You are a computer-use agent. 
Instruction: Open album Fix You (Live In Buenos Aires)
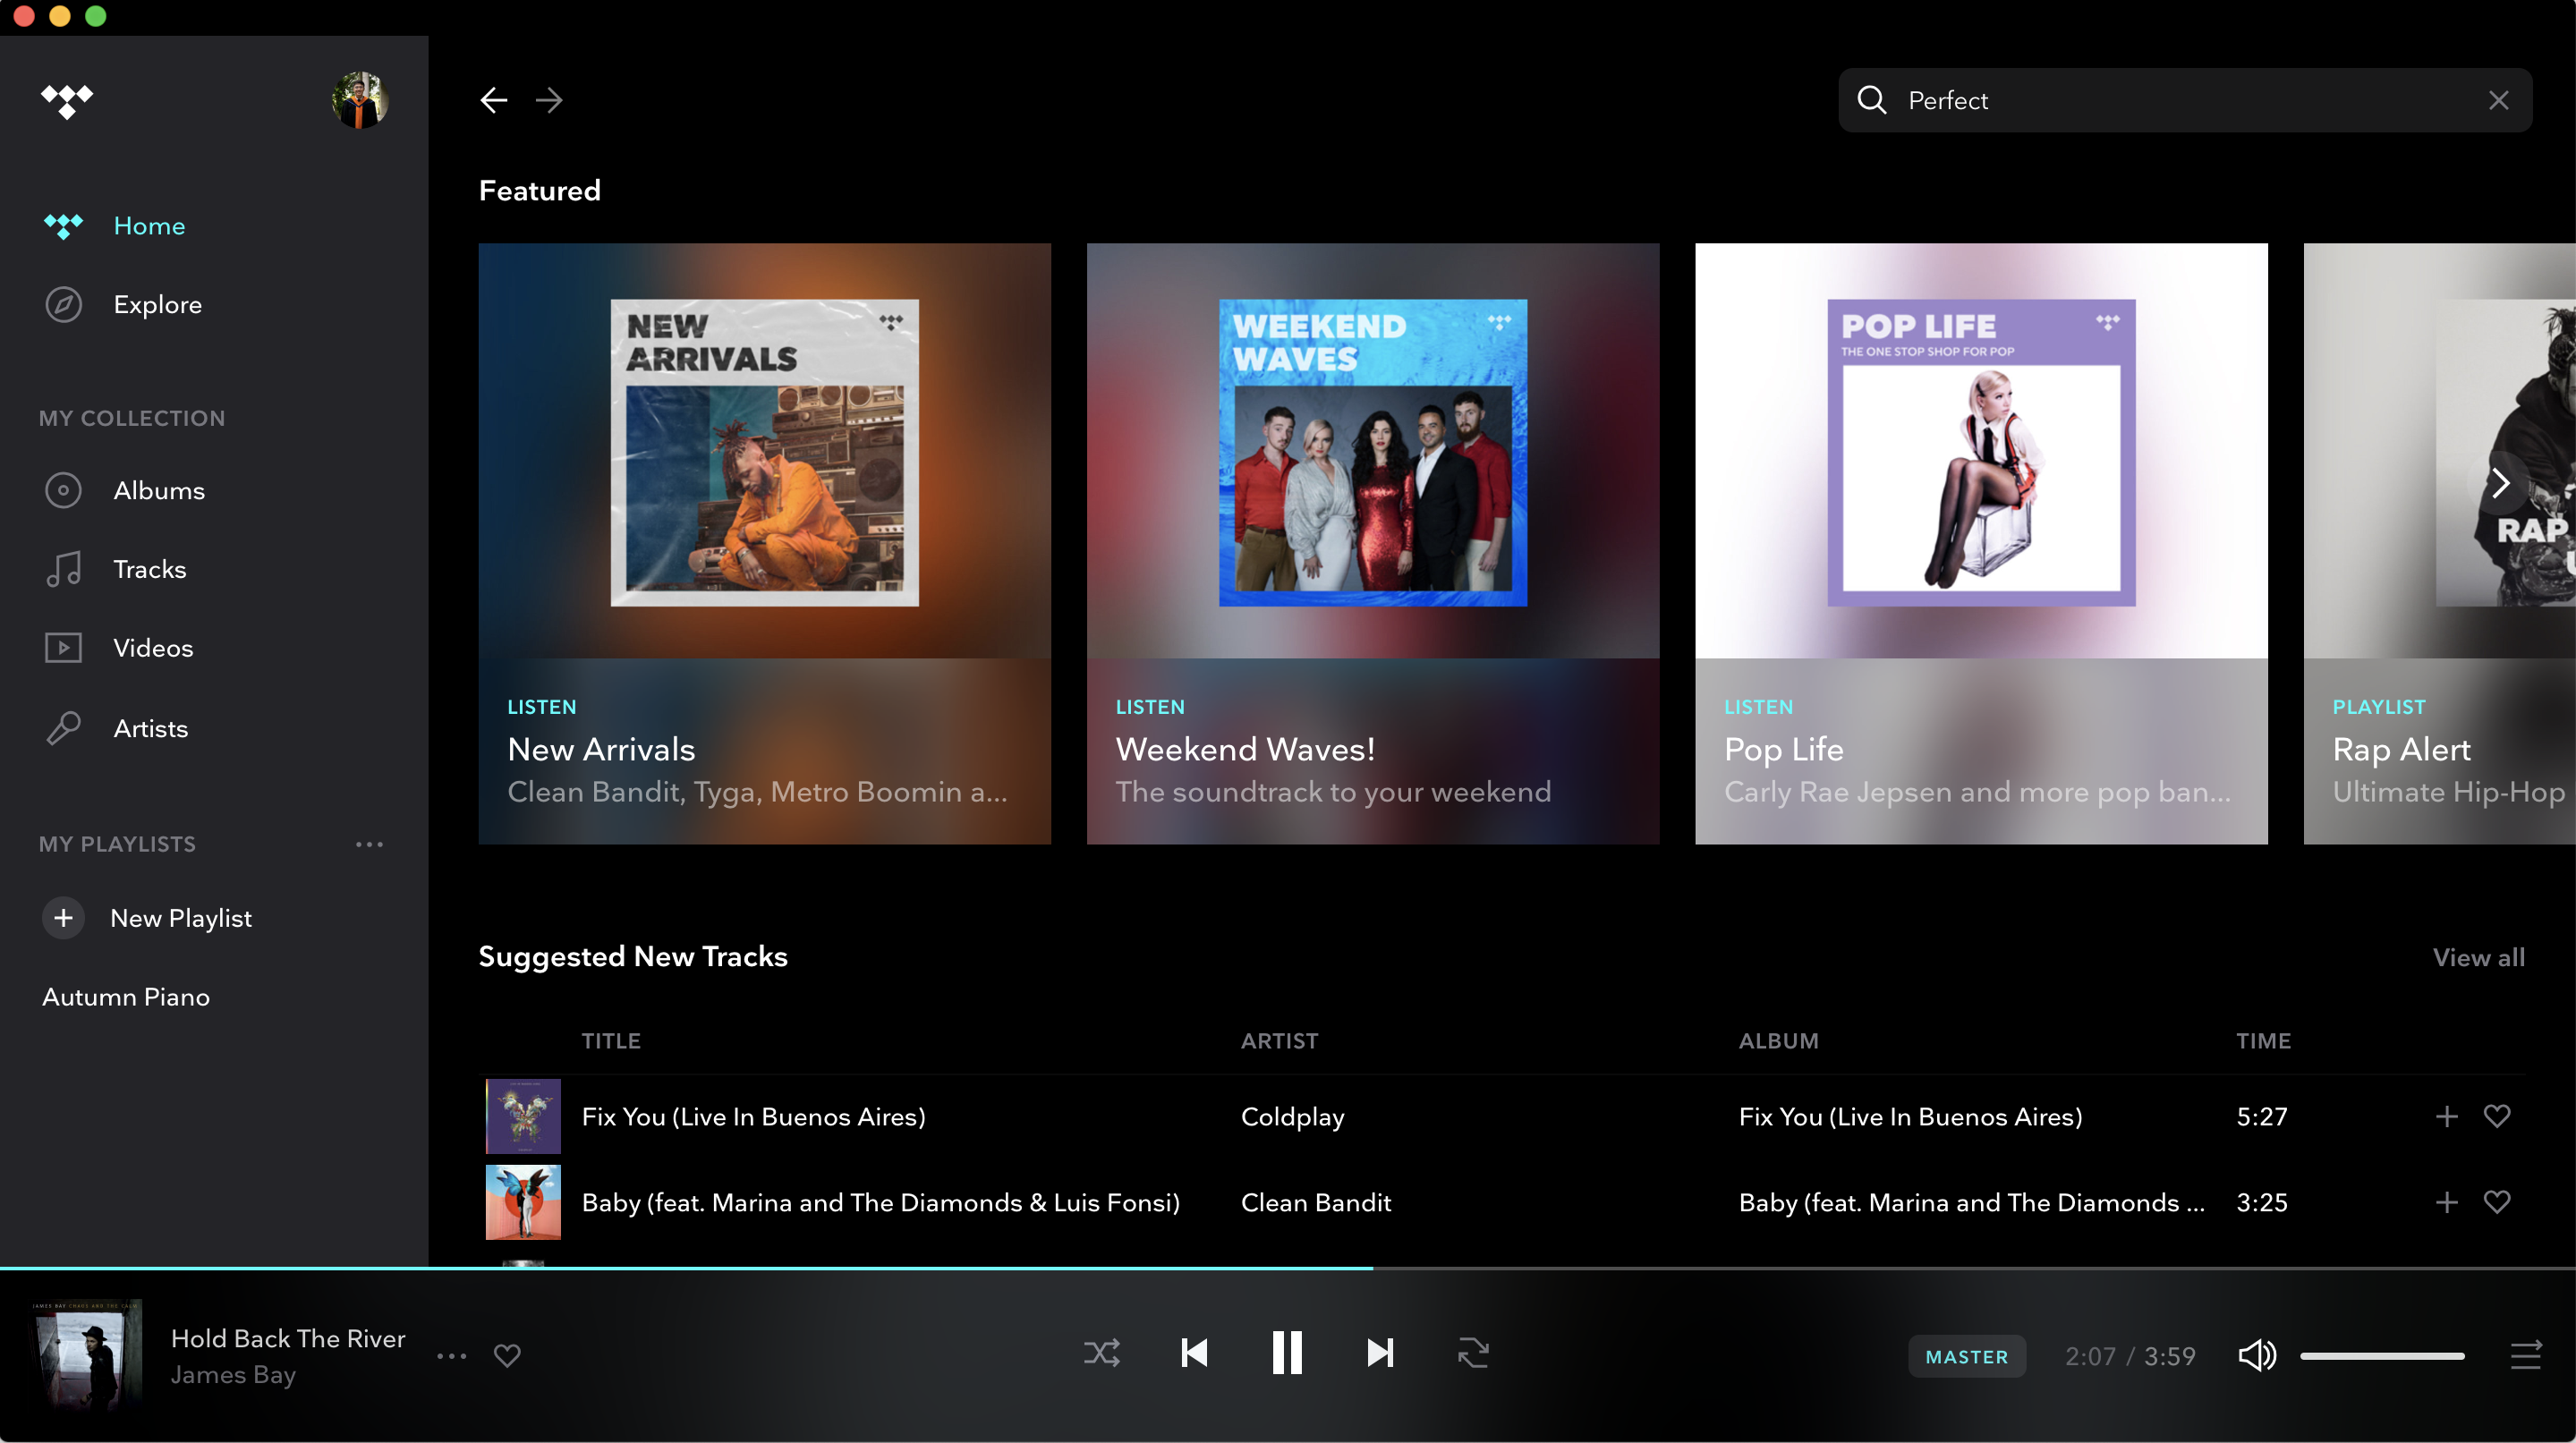point(1910,1117)
